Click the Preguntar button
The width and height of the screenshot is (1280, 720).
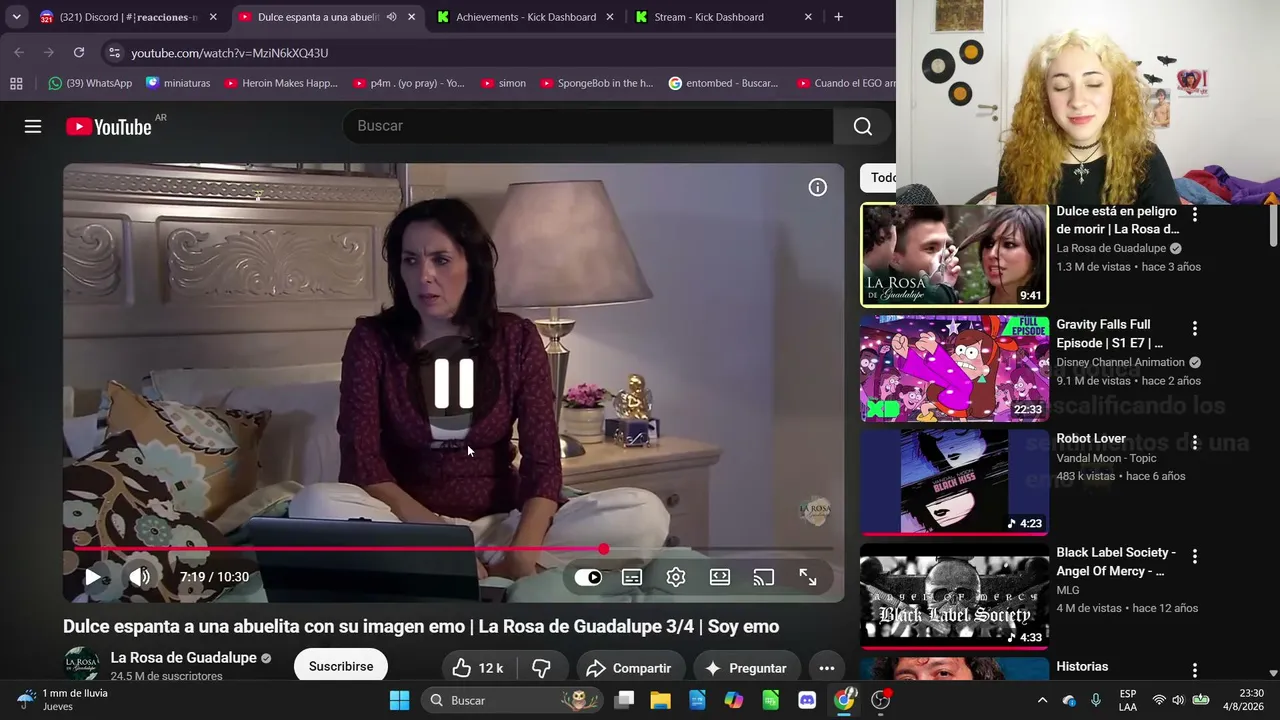coord(746,668)
